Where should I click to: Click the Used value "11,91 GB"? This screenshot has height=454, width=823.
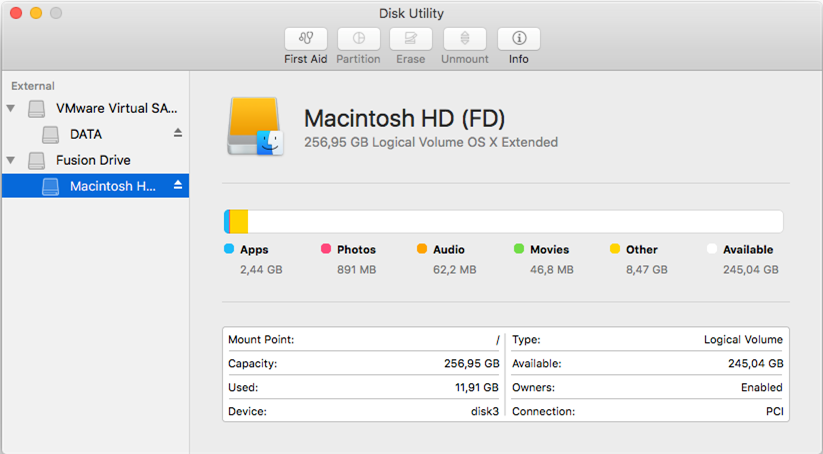[x=477, y=387]
